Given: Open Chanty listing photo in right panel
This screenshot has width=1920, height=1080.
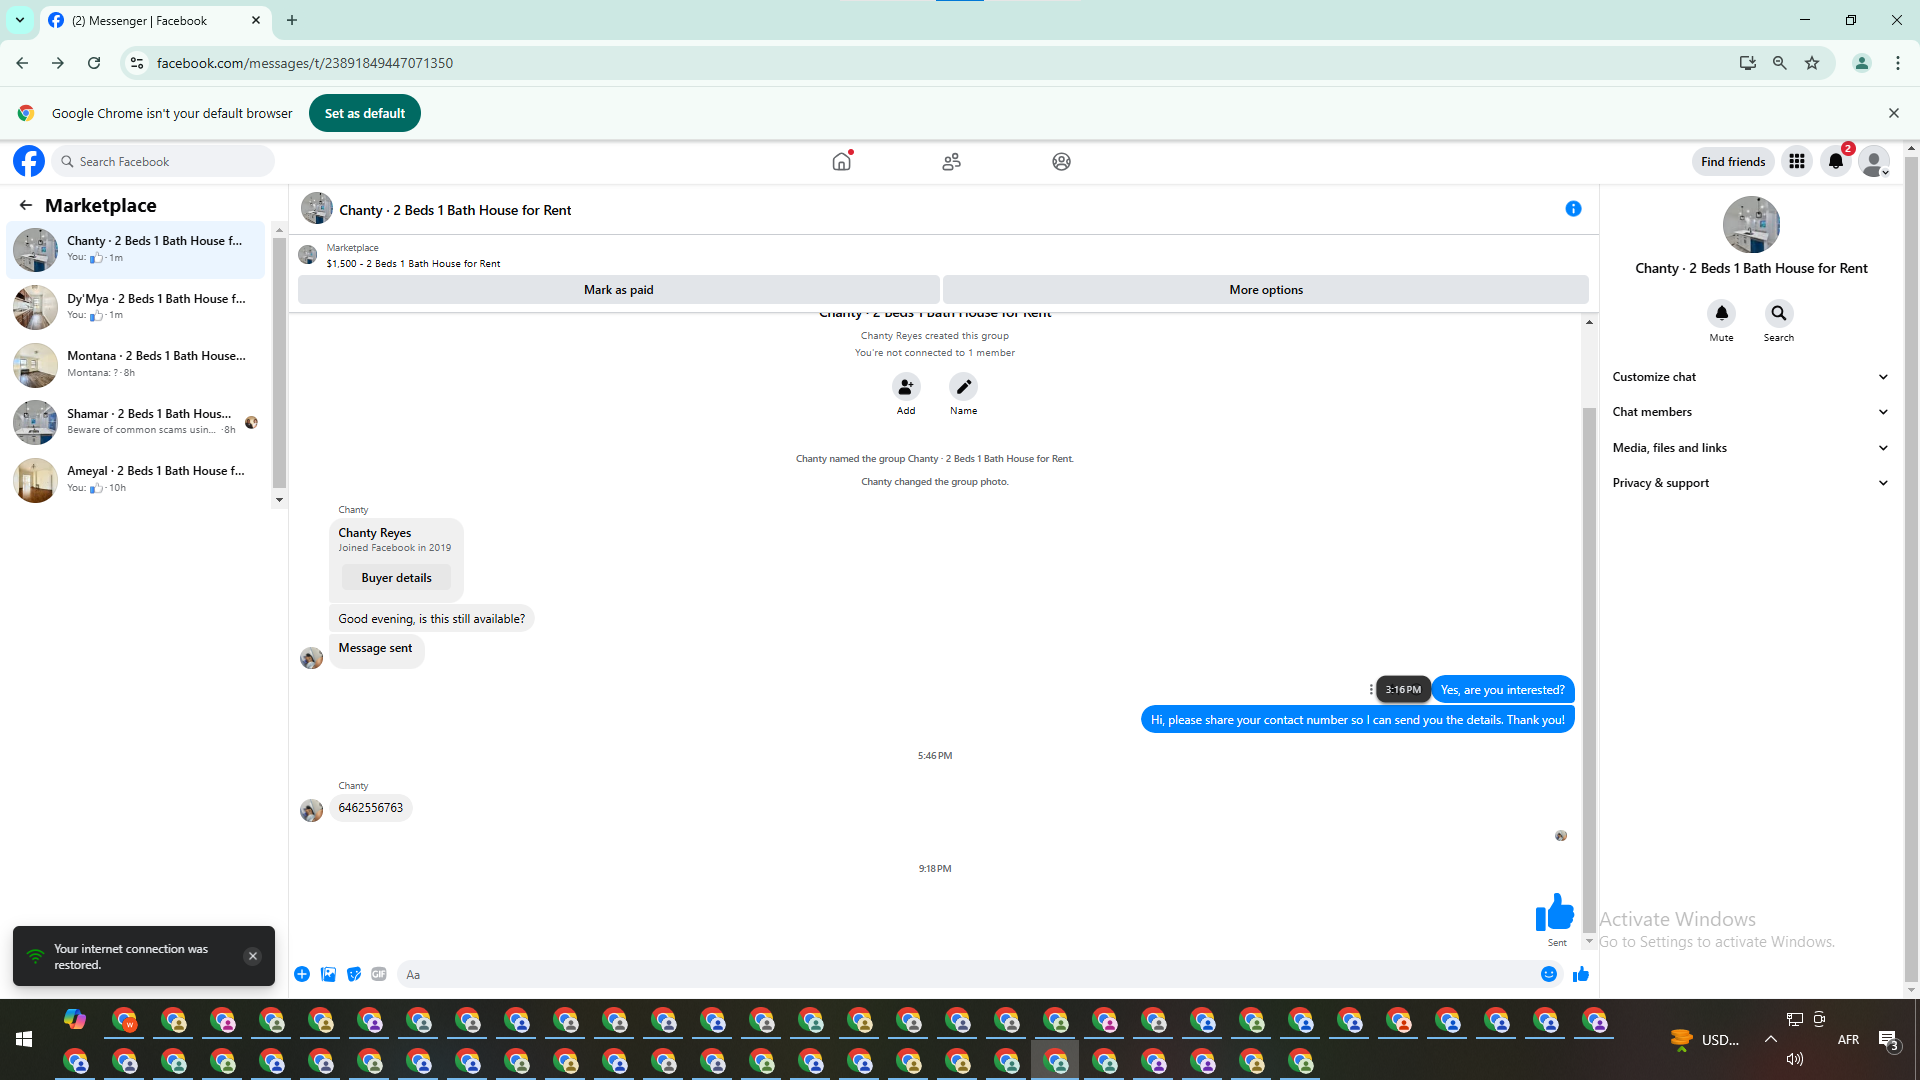Looking at the screenshot, I should coord(1751,225).
